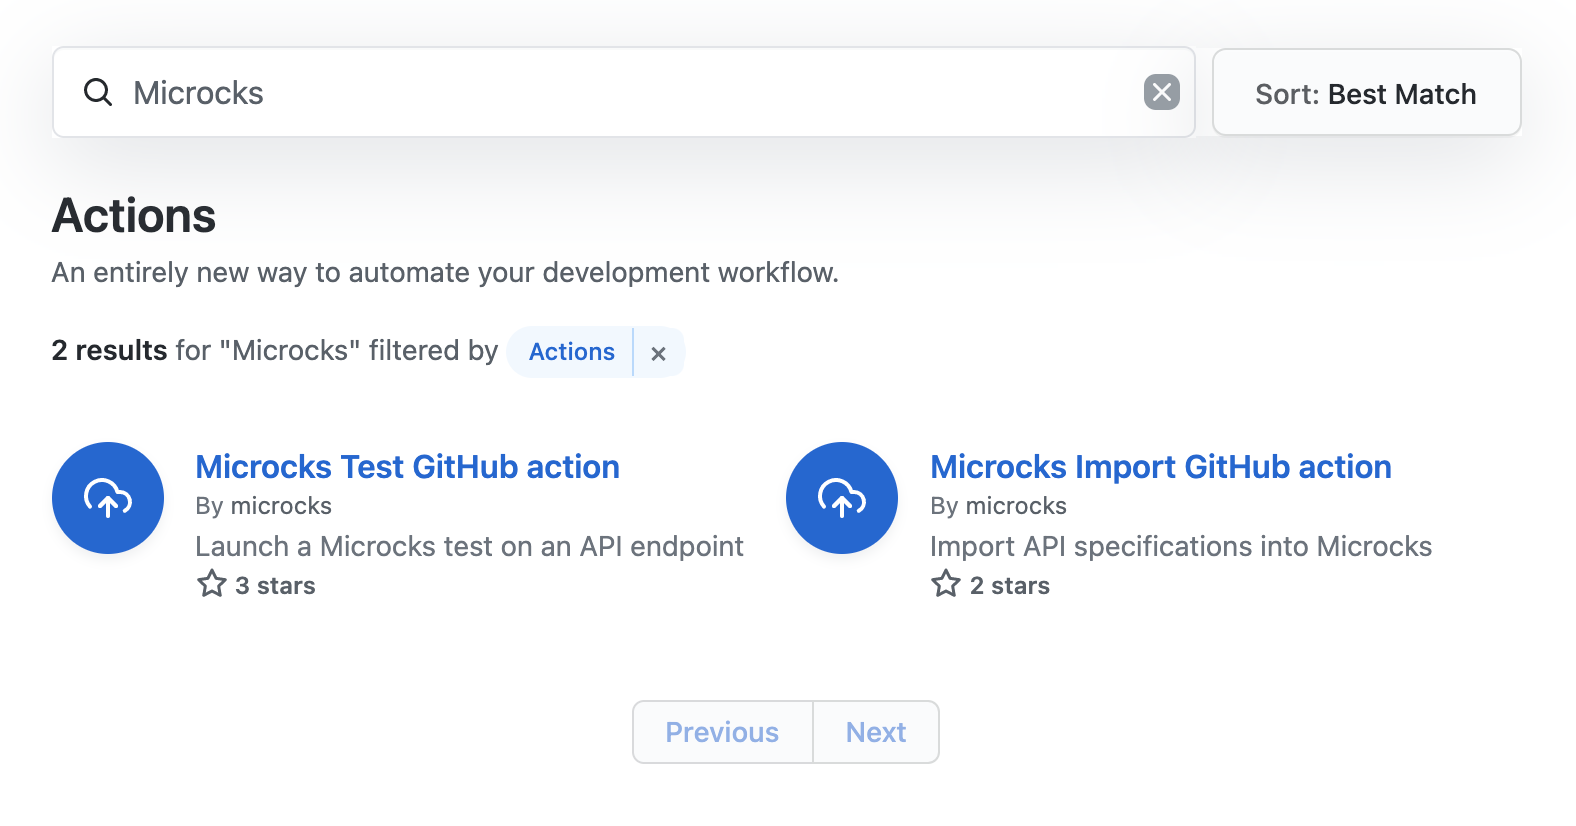Click the star icon beside 3 stars
This screenshot has height=826, width=1576.
(x=212, y=584)
